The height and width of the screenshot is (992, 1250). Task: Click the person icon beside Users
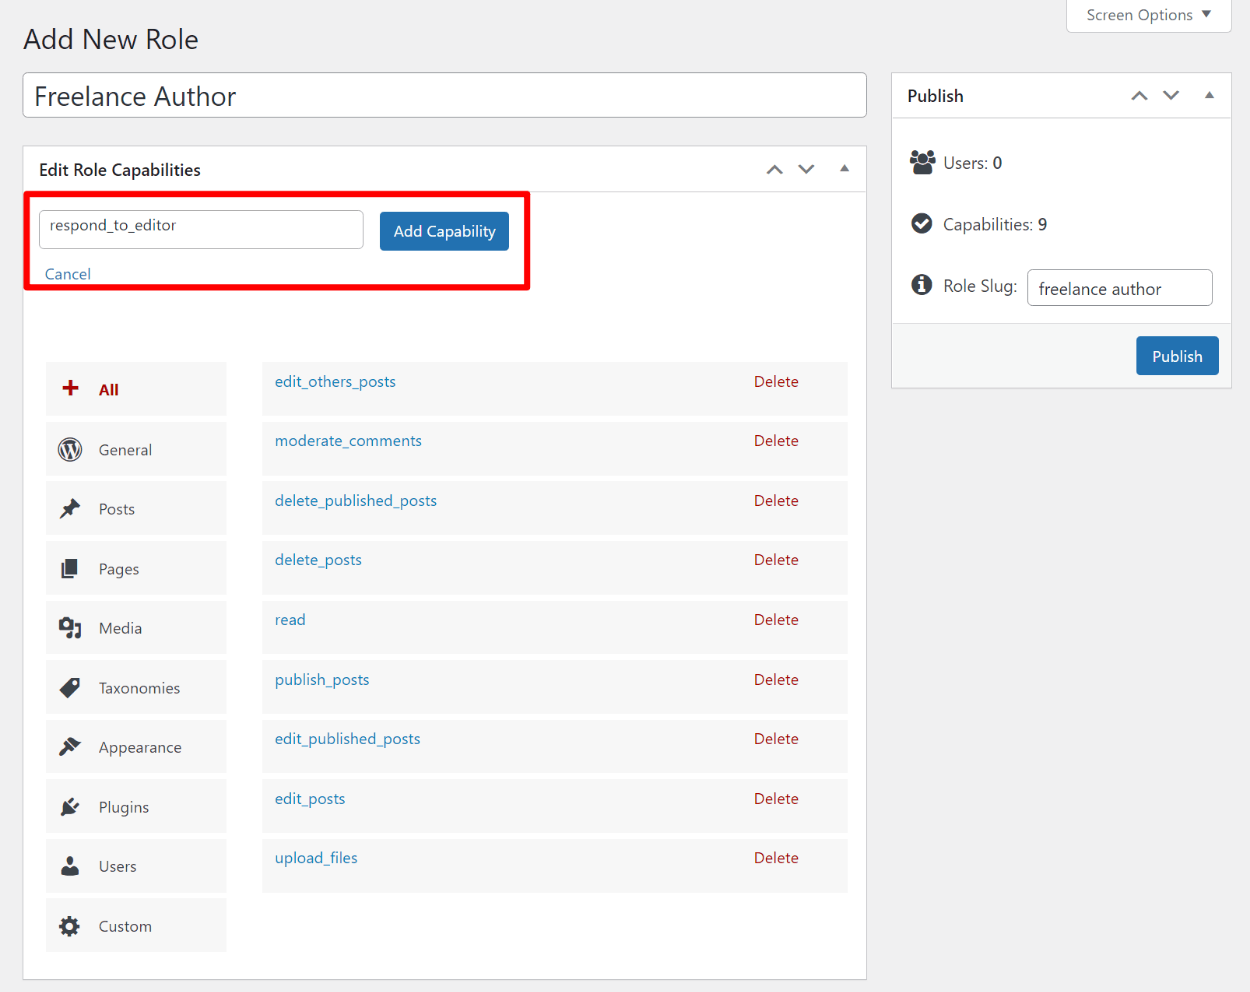coord(70,866)
